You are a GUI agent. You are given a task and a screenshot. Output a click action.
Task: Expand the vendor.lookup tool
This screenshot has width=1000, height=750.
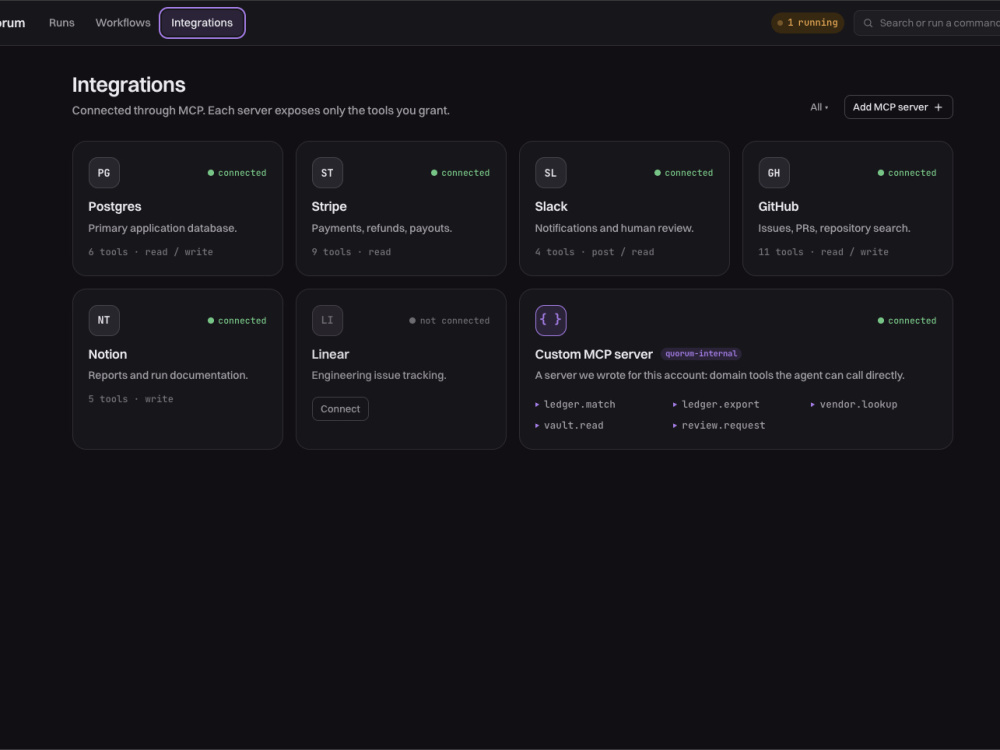click(x=854, y=404)
